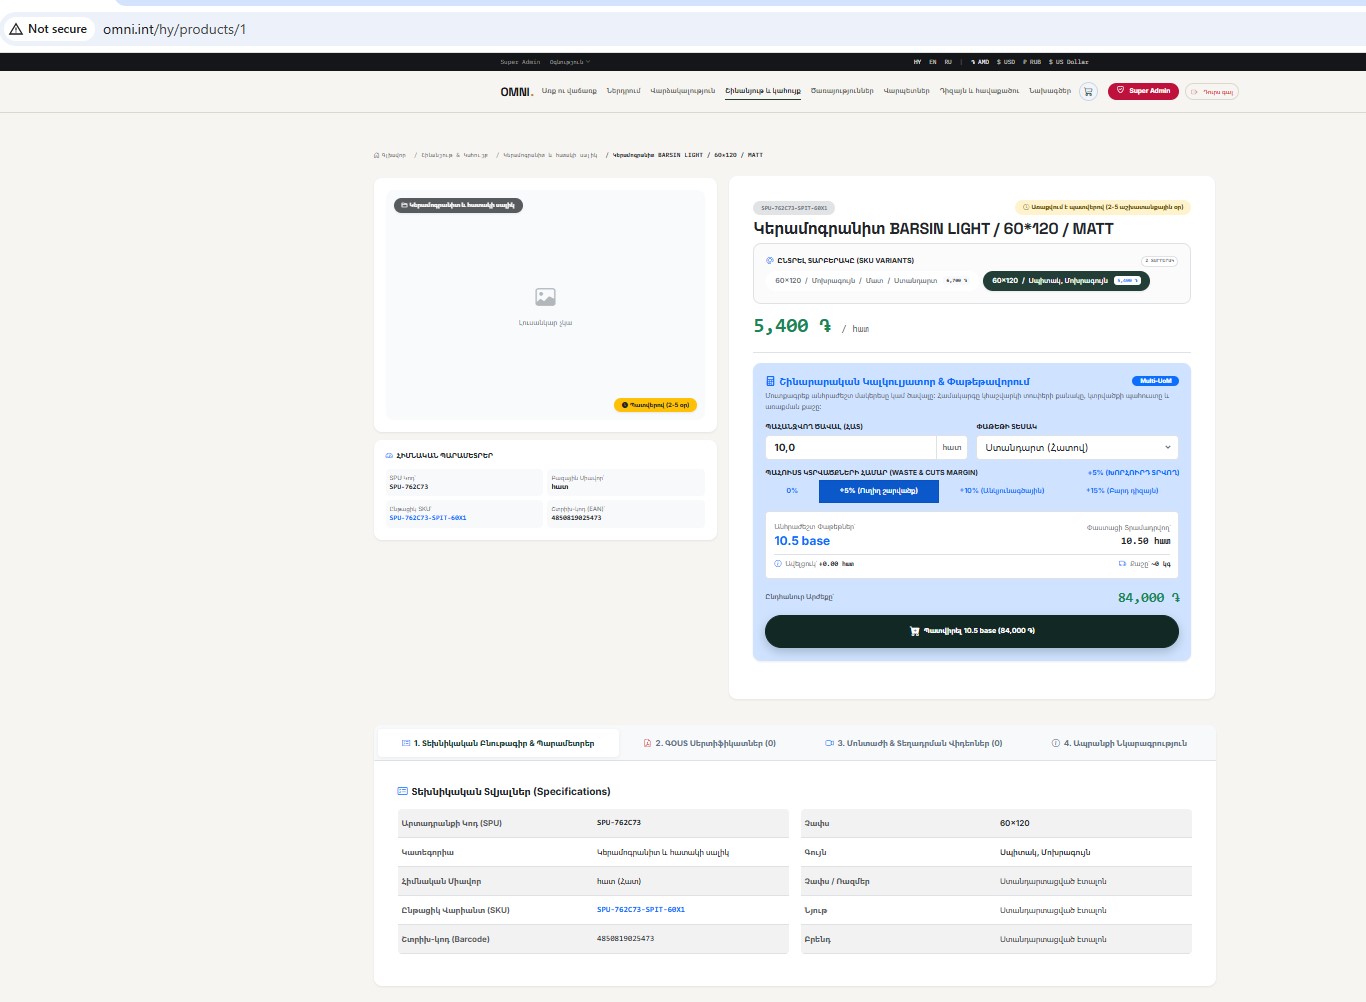Click the info icon in the yellow delivery notice

pyautogui.click(x=1025, y=207)
